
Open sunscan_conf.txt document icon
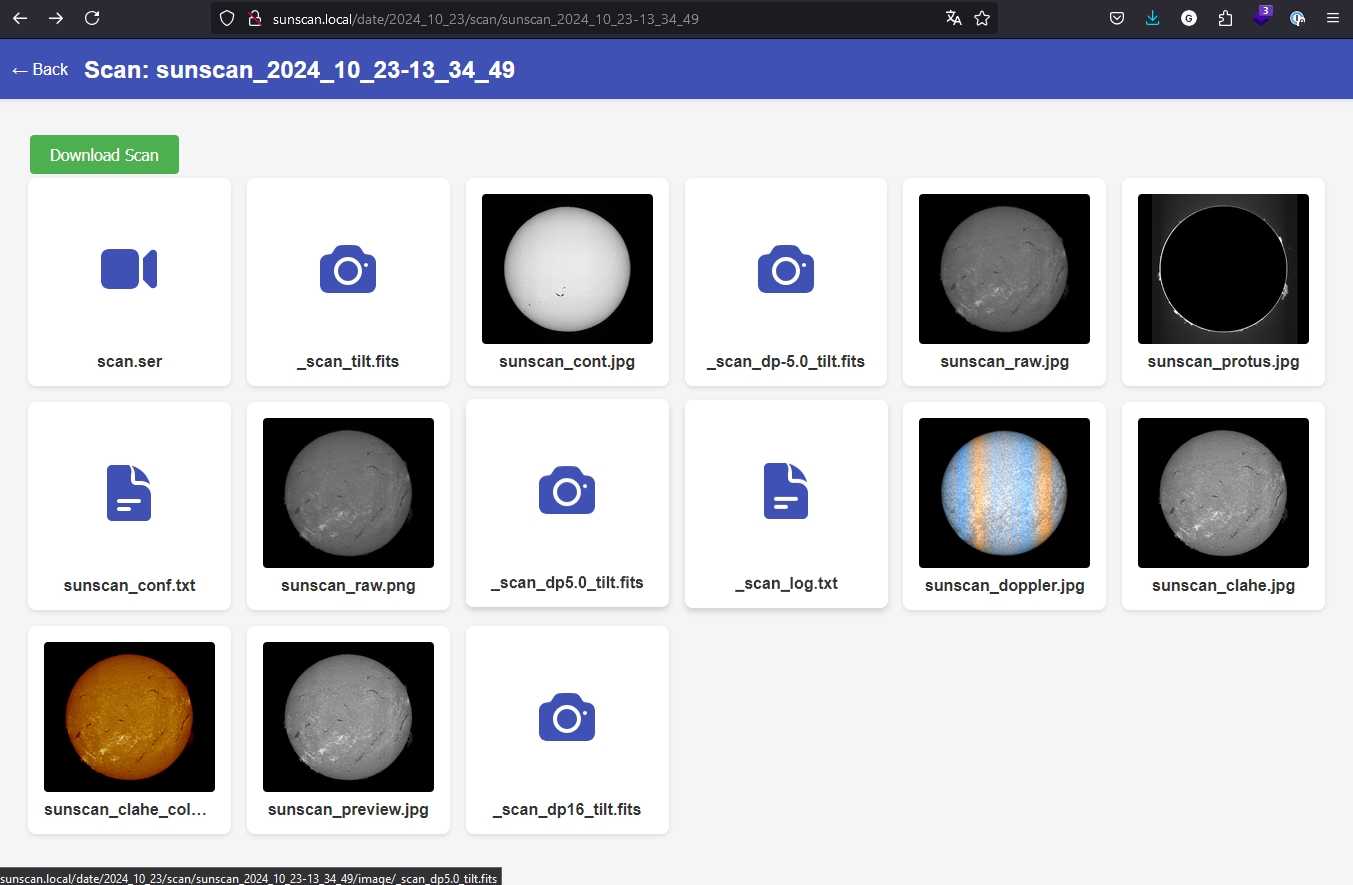(x=129, y=493)
